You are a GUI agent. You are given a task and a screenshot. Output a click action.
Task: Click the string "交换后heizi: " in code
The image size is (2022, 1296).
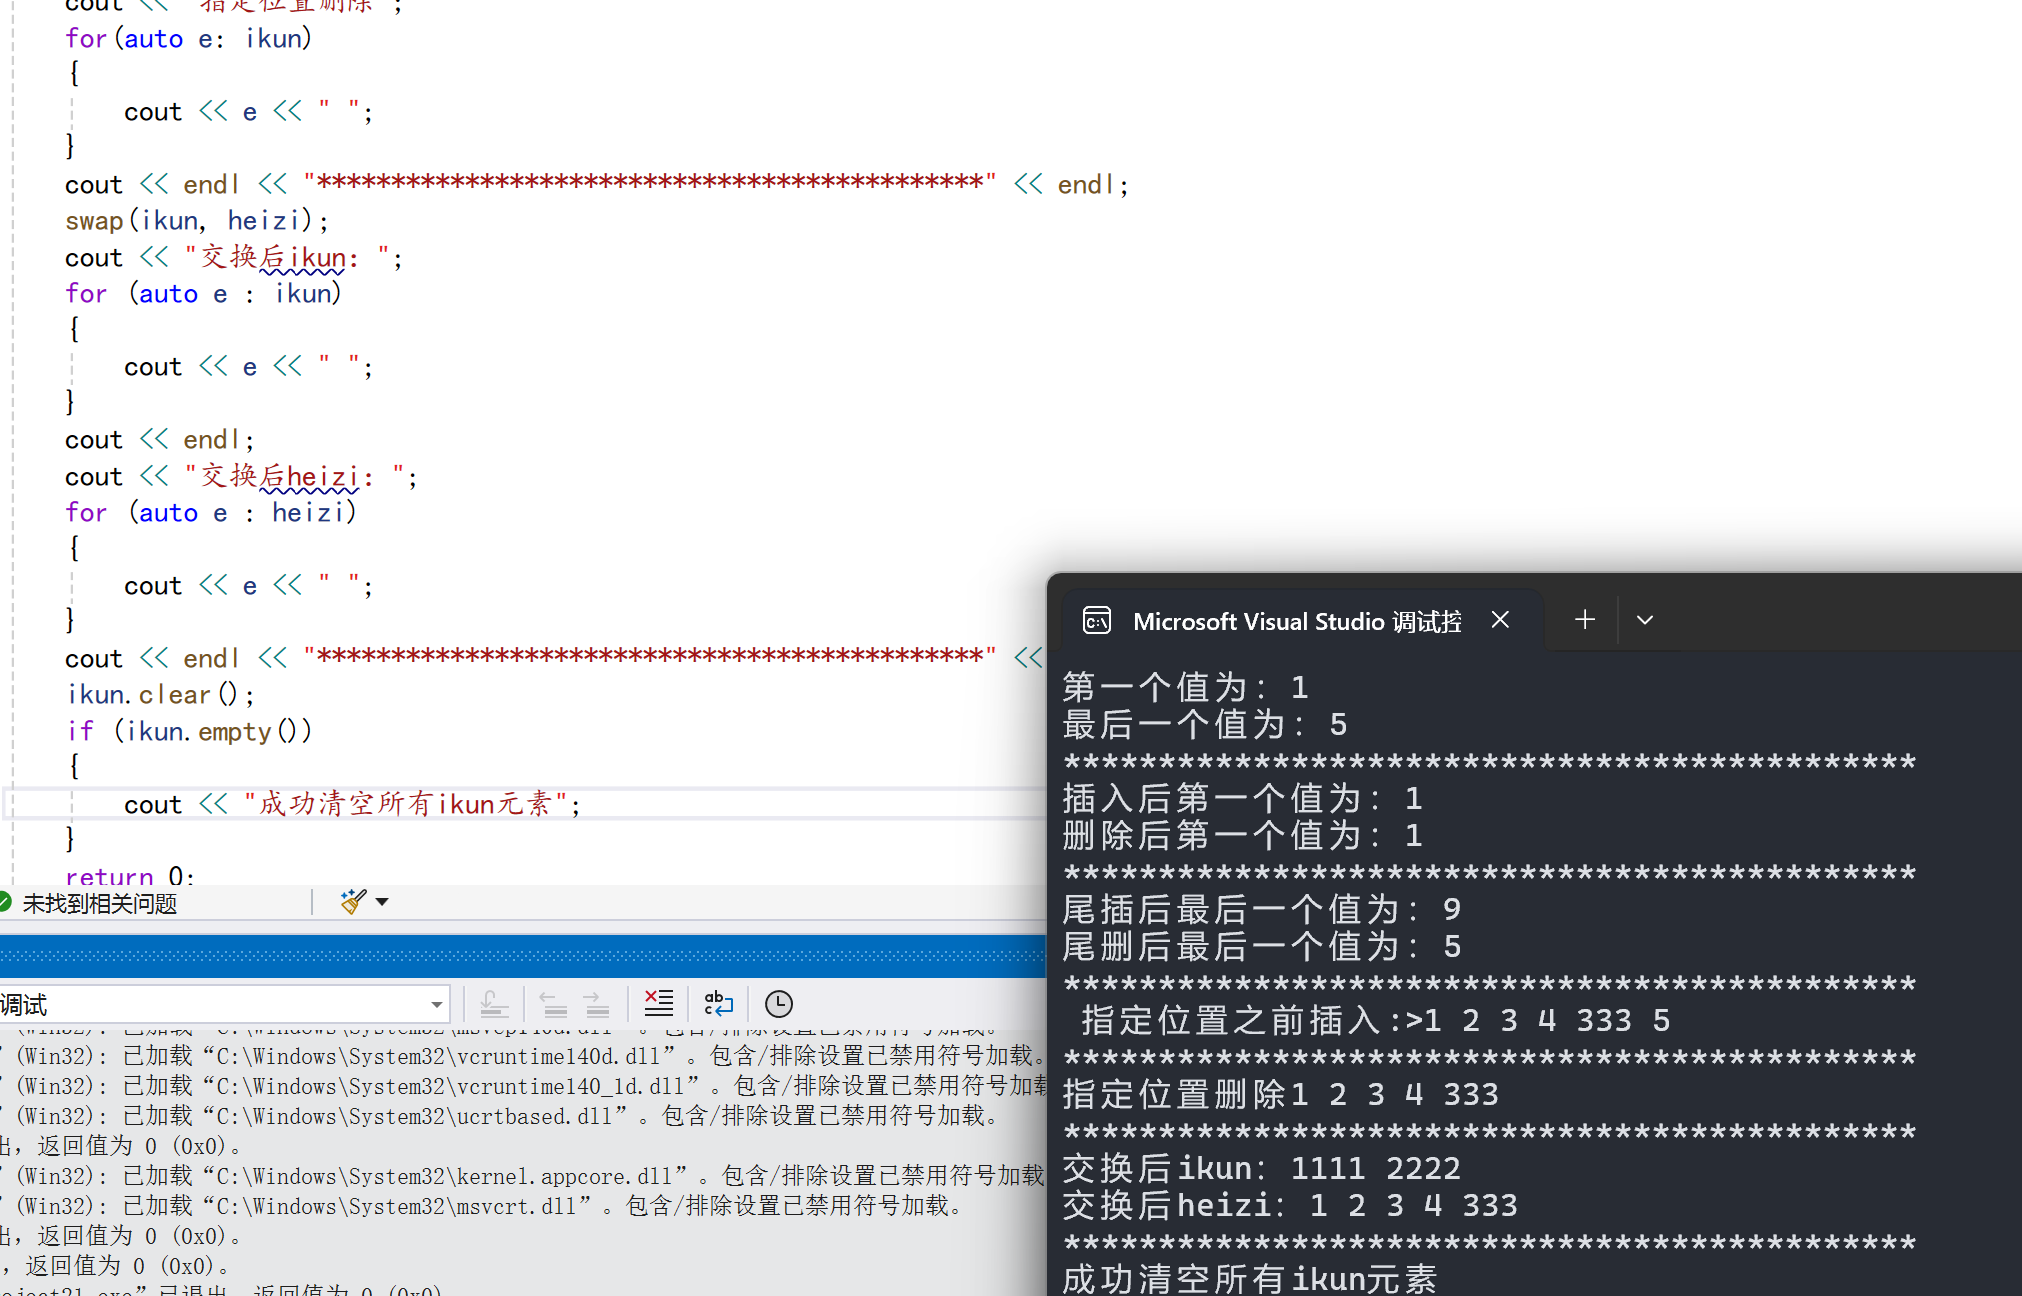[x=294, y=476]
